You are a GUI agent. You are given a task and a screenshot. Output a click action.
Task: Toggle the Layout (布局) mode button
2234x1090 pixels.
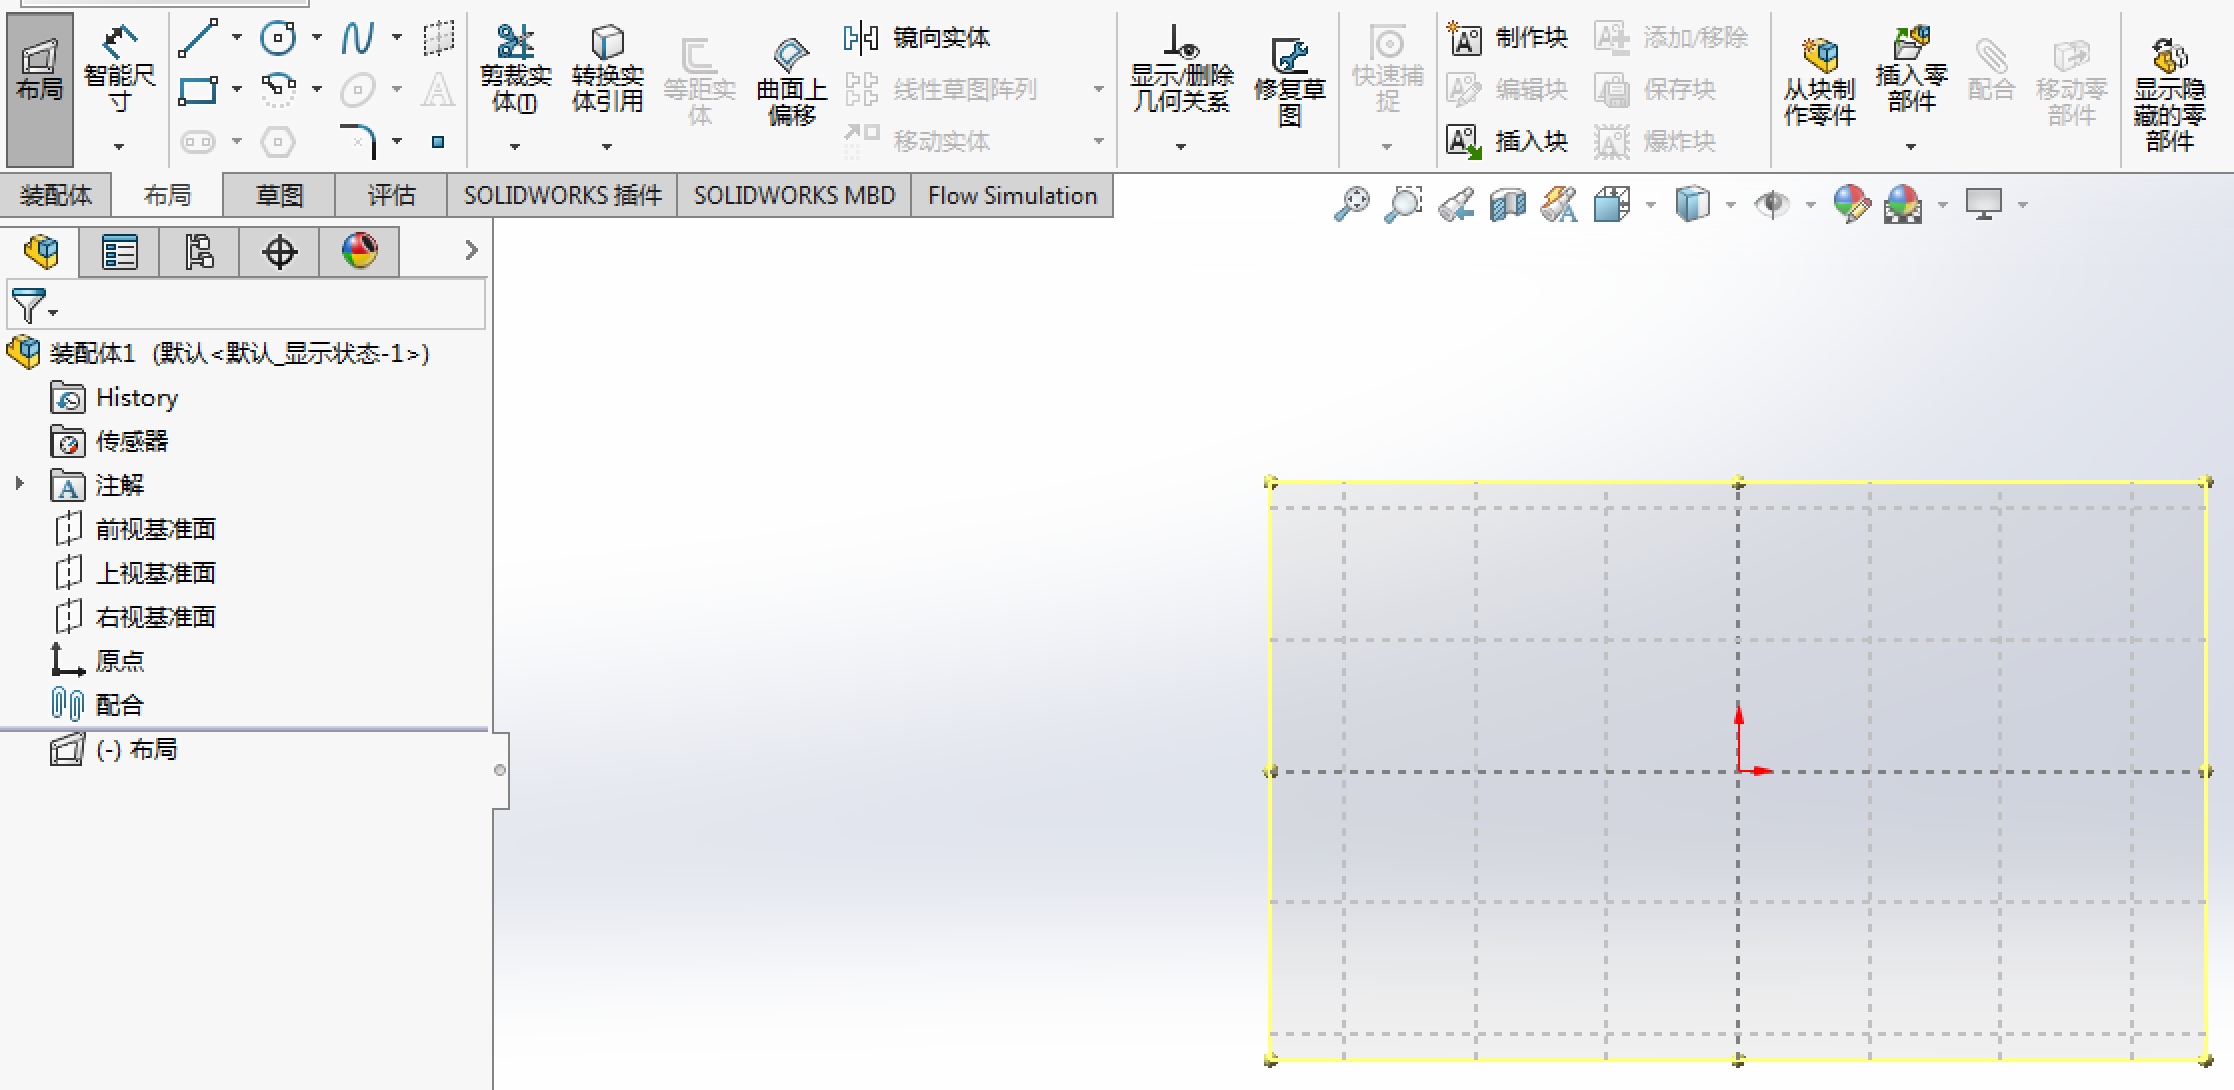40,88
